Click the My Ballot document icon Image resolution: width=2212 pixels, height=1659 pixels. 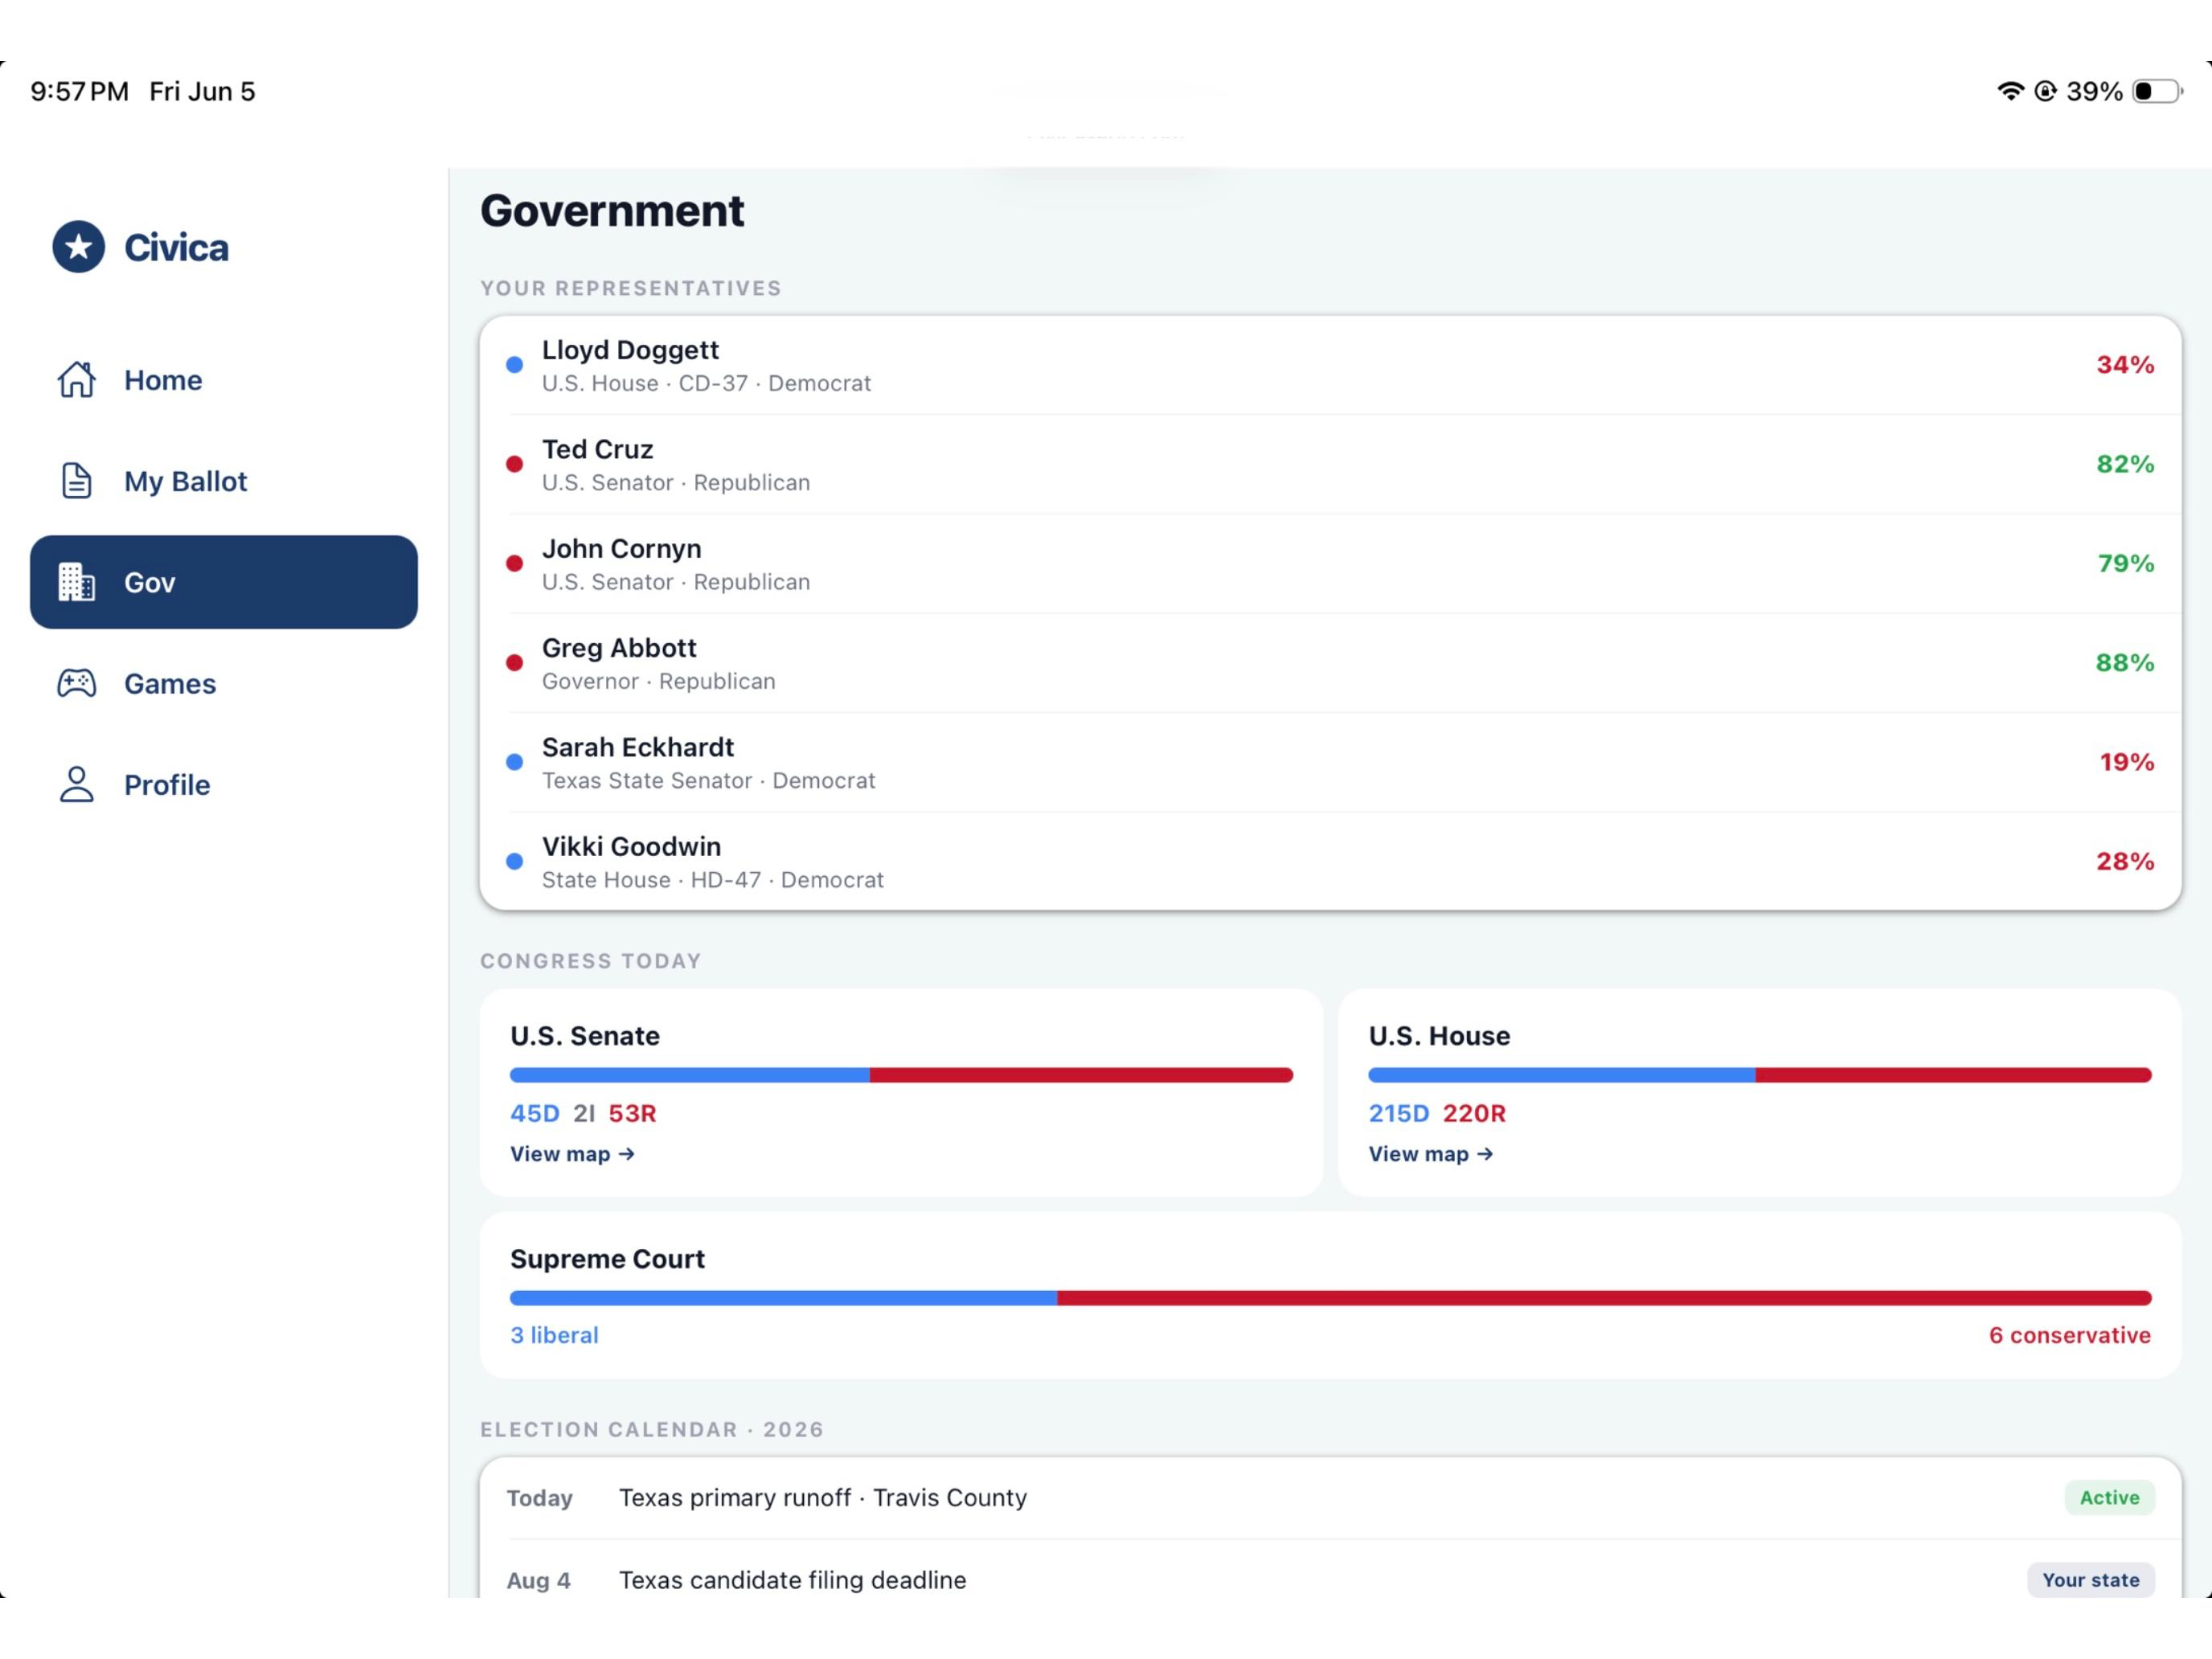[x=77, y=481]
